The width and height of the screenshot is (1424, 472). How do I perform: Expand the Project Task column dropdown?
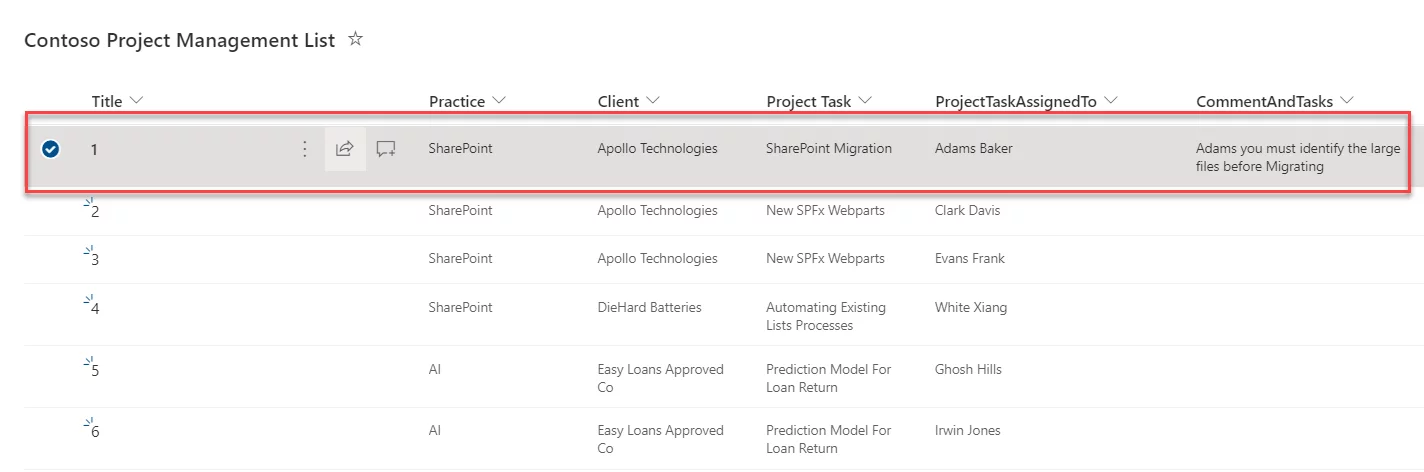[x=865, y=101]
